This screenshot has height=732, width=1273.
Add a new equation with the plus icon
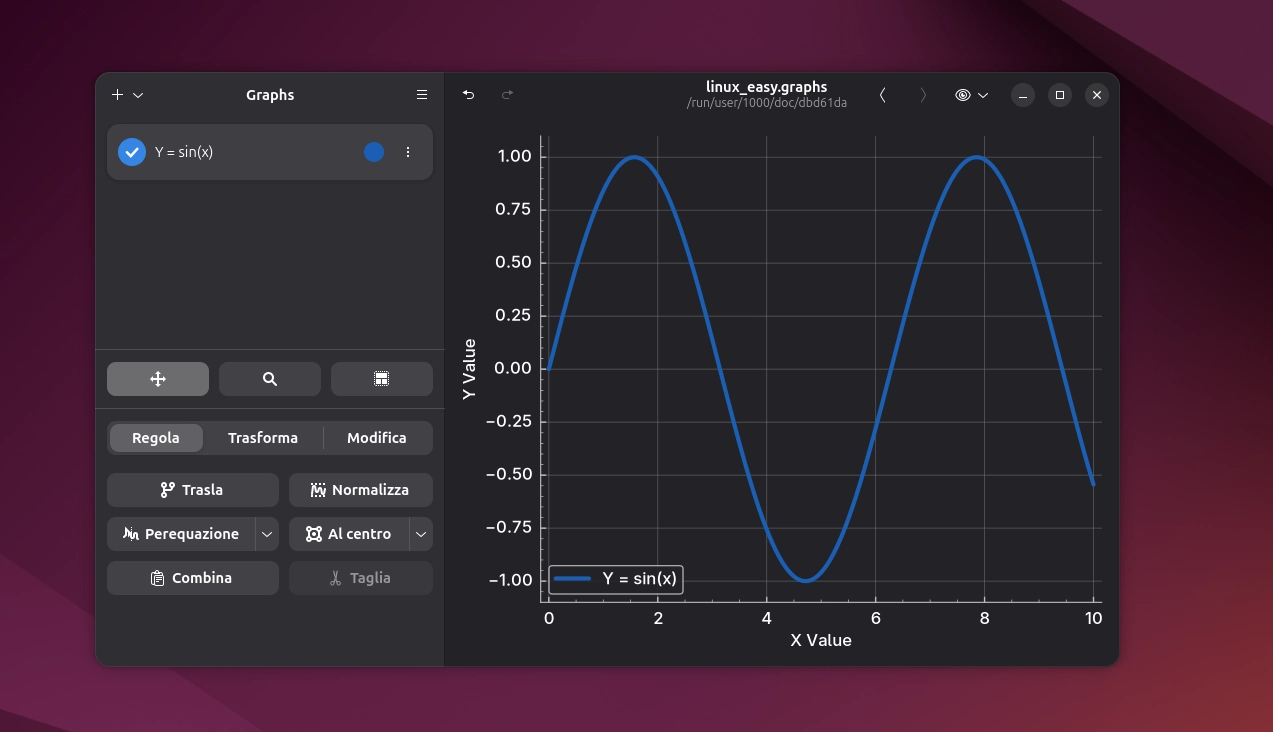point(115,94)
